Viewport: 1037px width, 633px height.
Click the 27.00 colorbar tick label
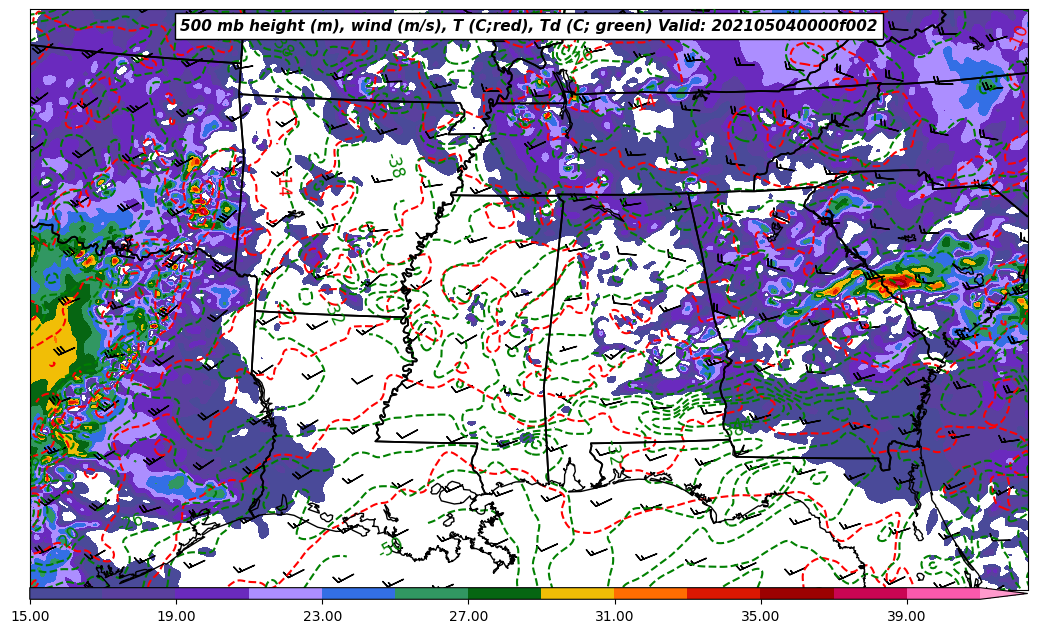point(468,616)
